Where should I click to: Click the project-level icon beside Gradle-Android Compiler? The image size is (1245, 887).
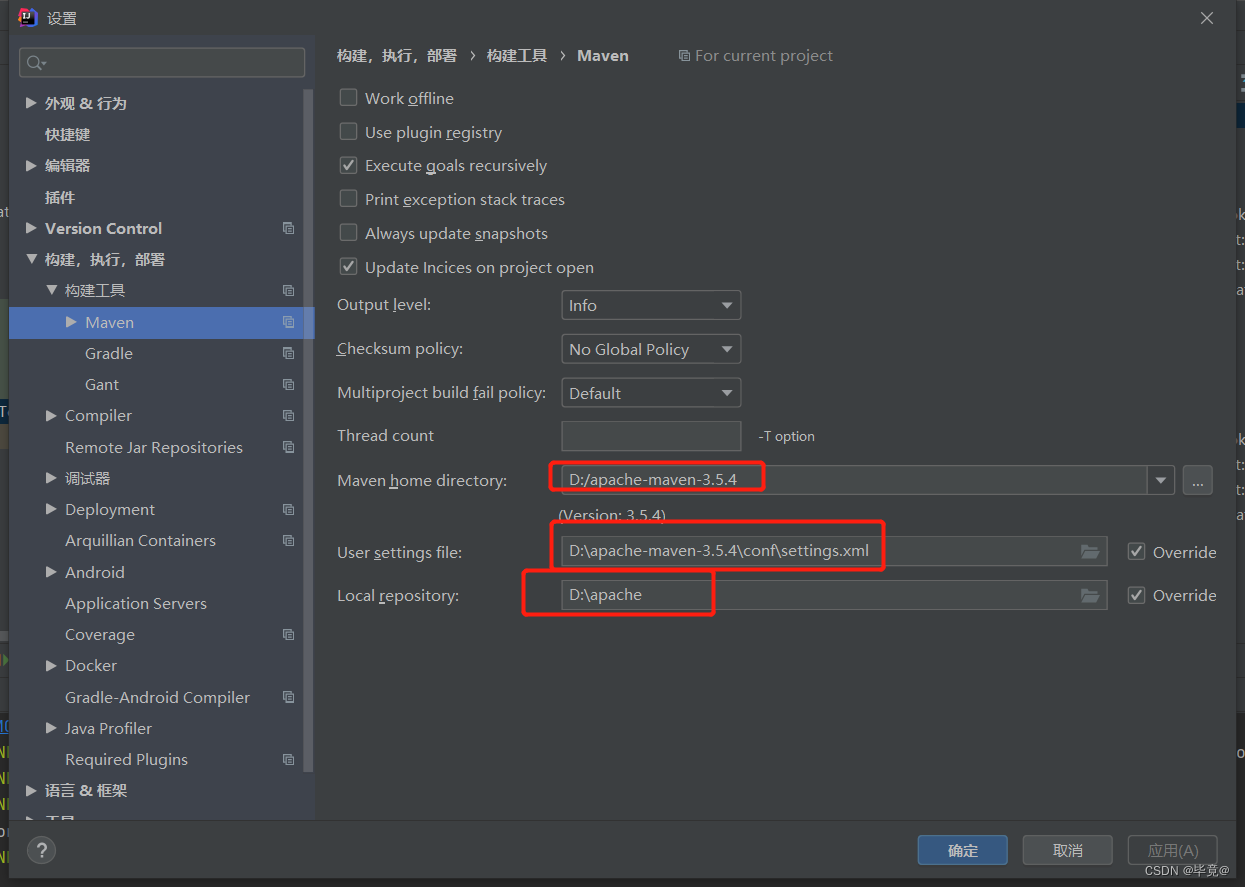(288, 697)
